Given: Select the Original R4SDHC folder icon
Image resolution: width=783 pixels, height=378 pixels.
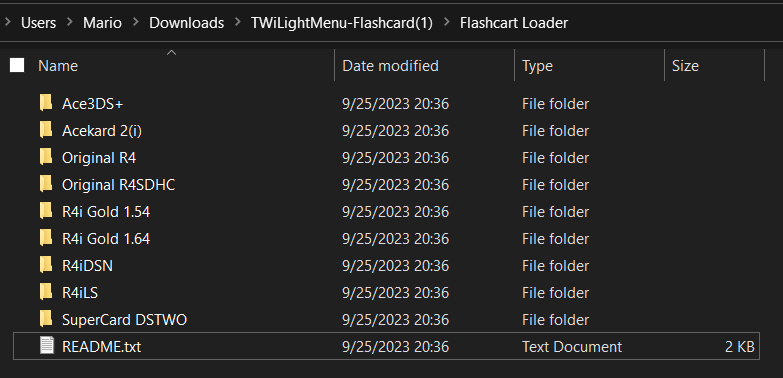Looking at the screenshot, I should pyautogui.click(x=46, y=184).
